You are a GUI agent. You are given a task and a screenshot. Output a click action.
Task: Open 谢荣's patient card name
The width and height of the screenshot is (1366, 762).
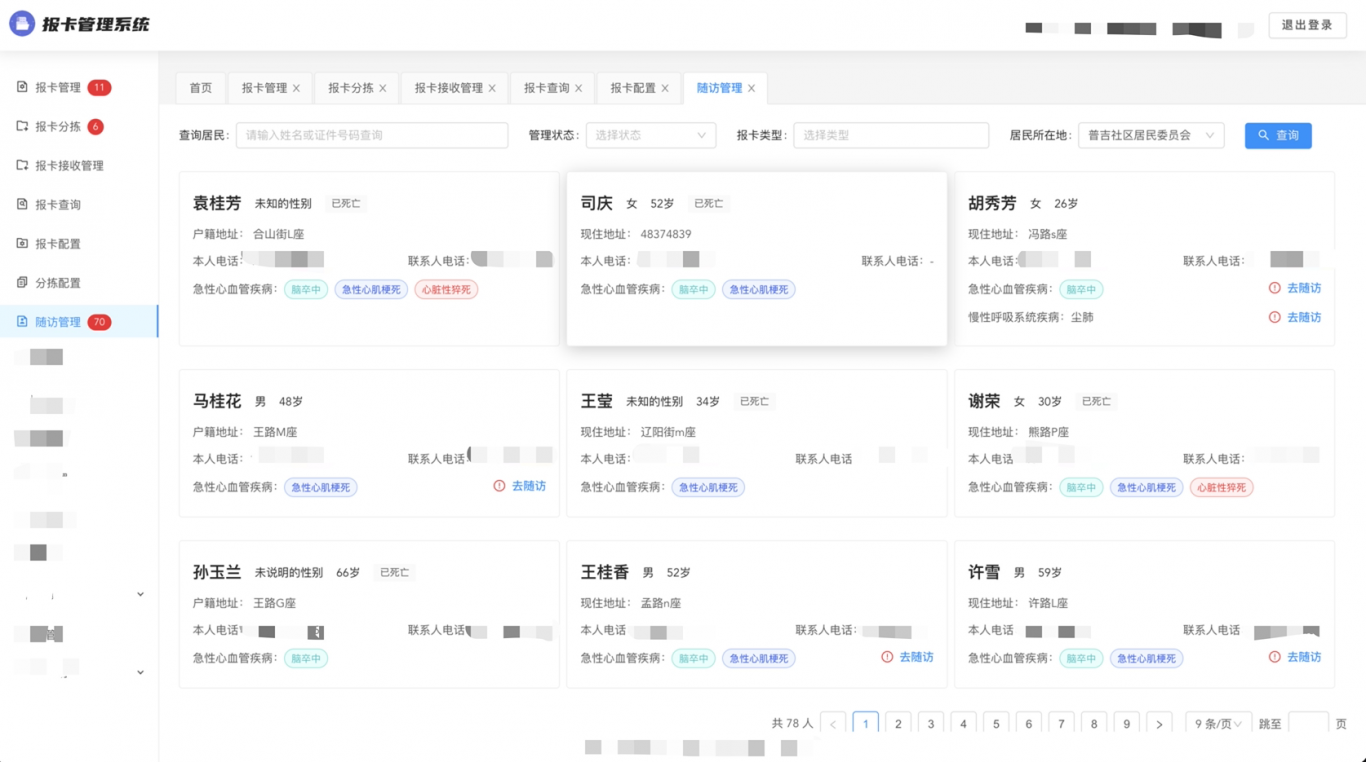pos(984,401)
